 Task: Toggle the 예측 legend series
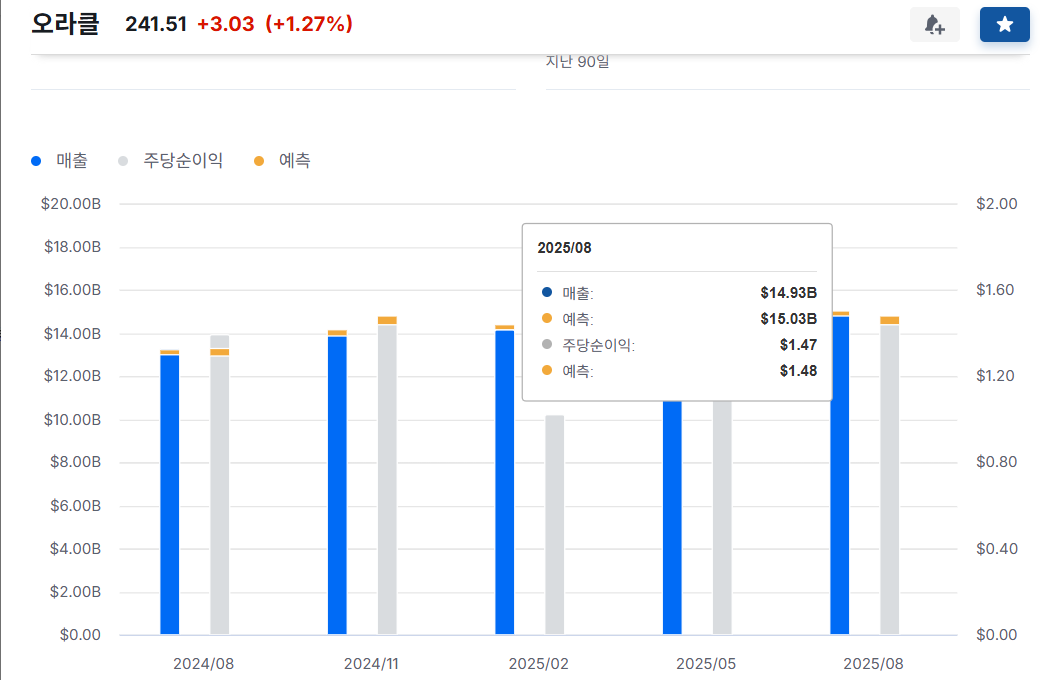pos(282,161)
